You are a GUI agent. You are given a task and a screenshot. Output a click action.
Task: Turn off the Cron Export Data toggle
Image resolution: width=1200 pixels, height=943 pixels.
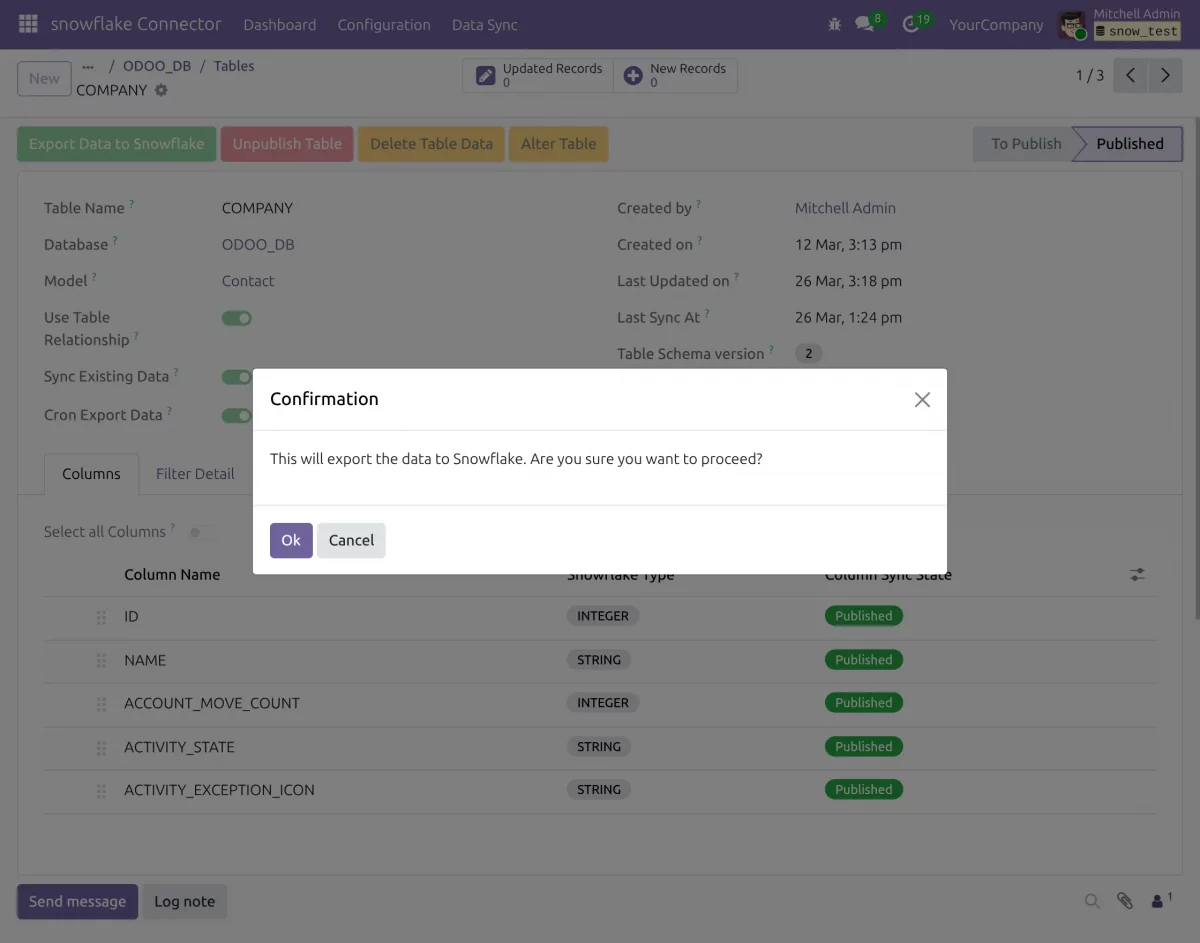(236, 415)
